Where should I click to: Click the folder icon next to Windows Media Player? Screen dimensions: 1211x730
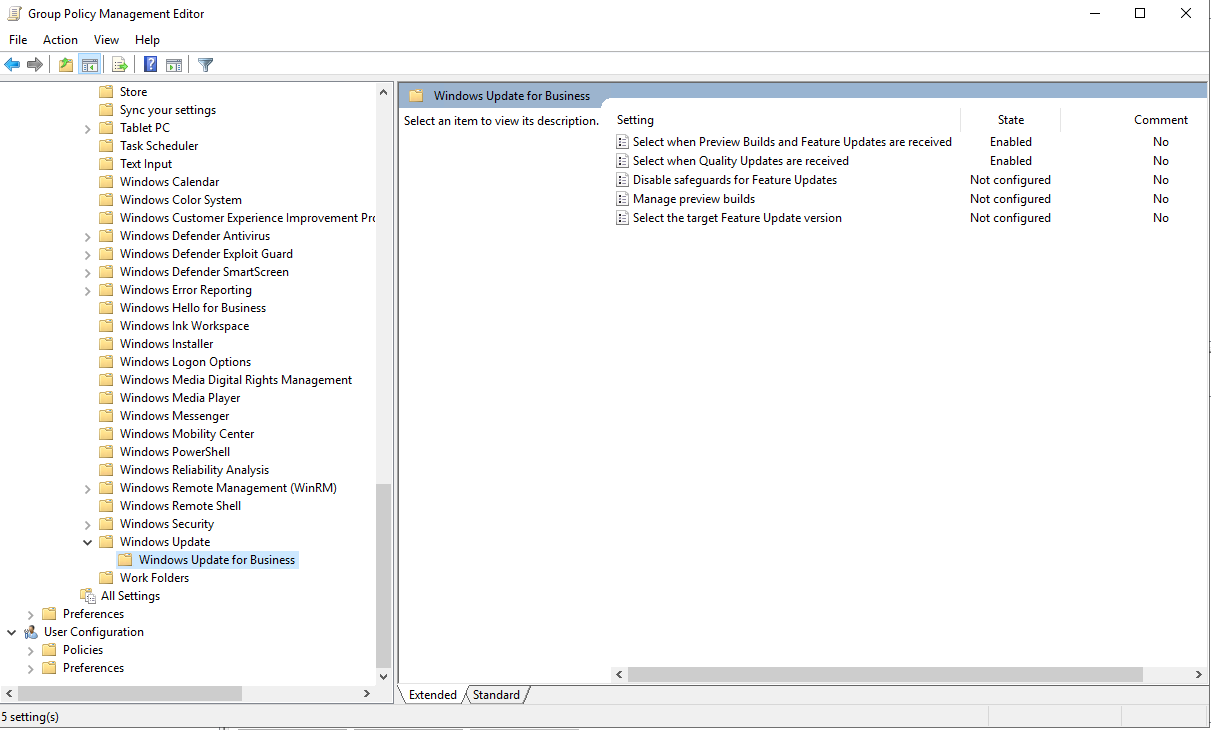(x=106, y=398)
